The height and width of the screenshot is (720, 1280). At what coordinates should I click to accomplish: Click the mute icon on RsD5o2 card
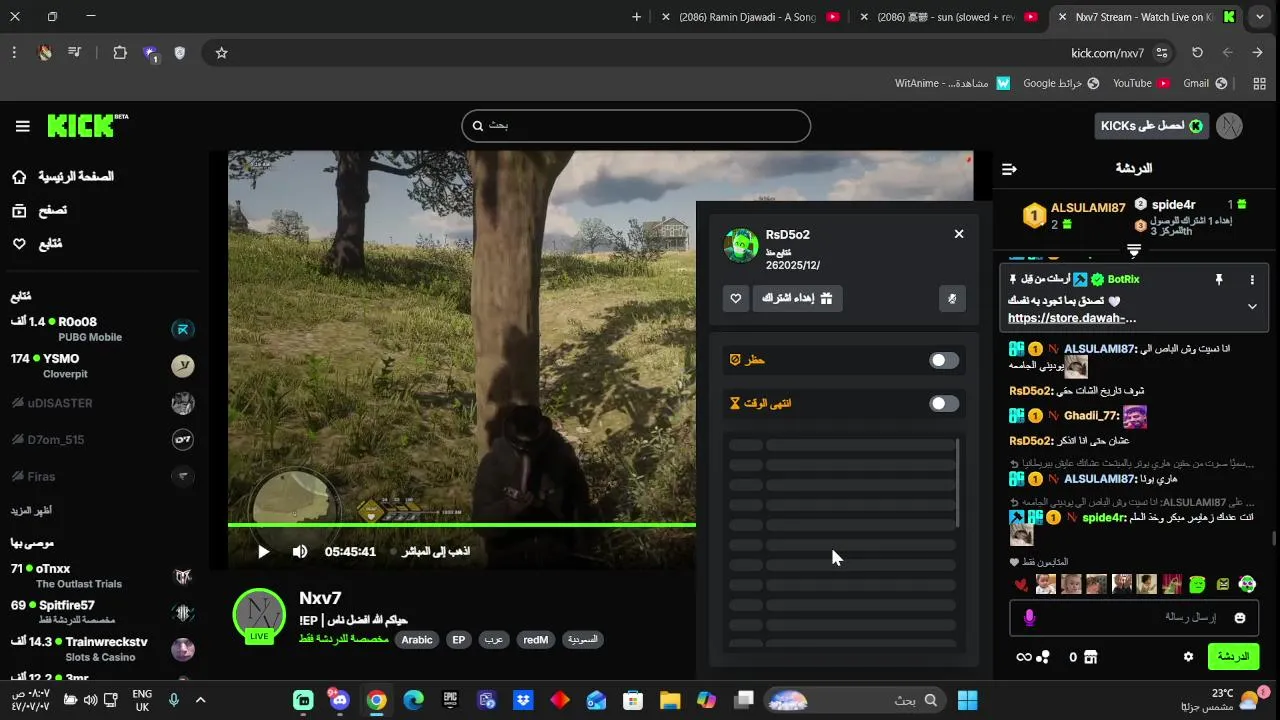click(953, 298)
